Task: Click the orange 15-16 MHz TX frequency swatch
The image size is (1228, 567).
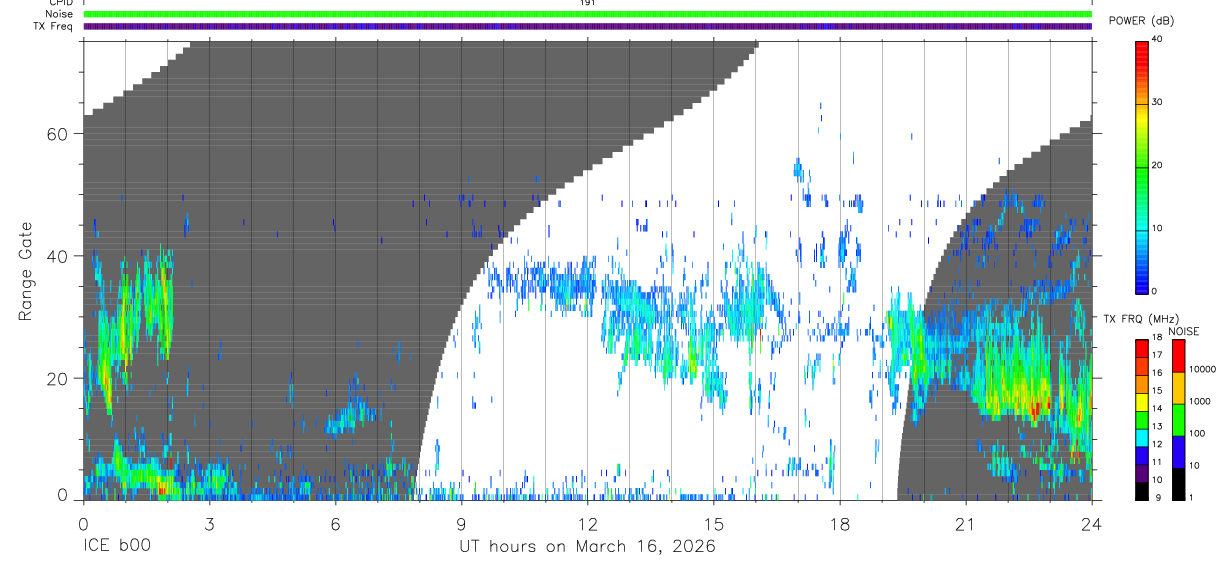Action: [1141, 382]
